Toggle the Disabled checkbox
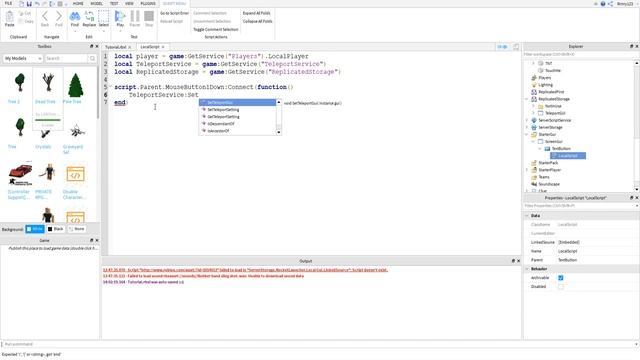The height and width of the screenshot is (360, 640). pyautogui.click(x=561, y=287)
